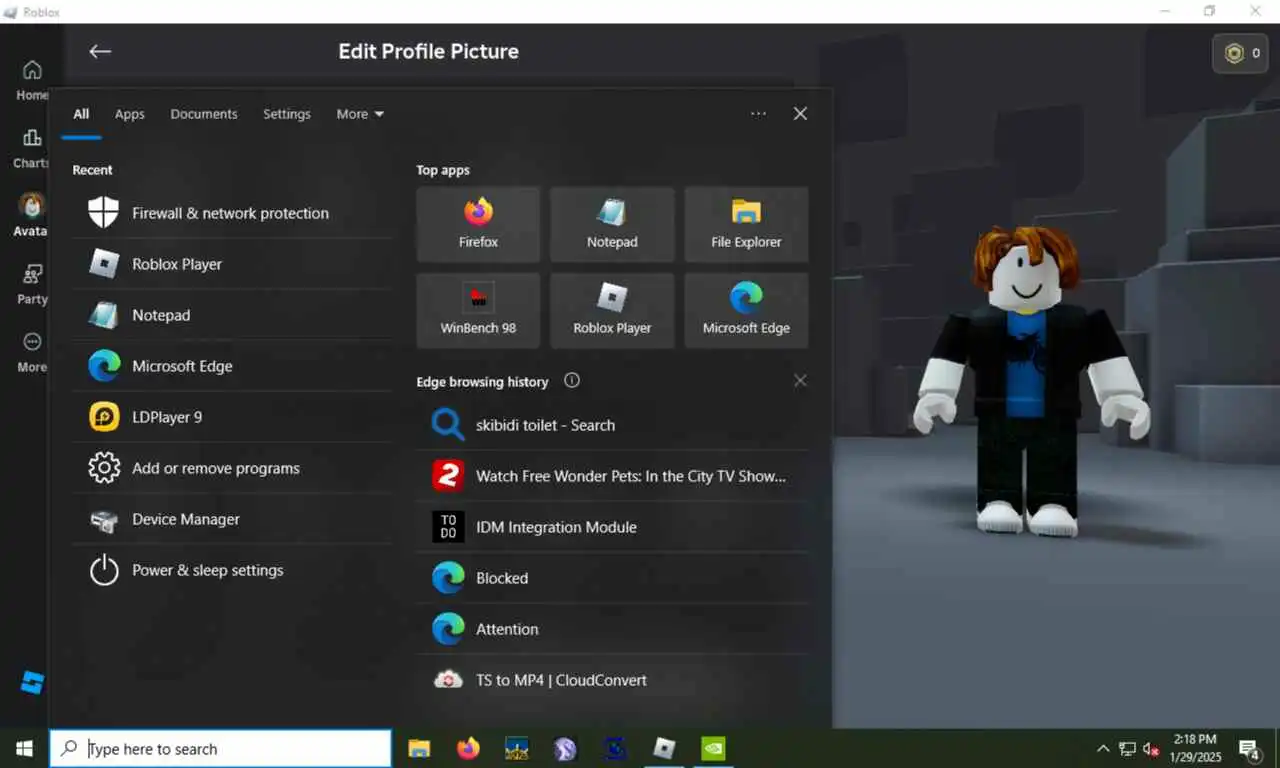The height and width of the screenshot is (768, 1280).
Task: Show hidden system tray icons
Action: 1103,748
